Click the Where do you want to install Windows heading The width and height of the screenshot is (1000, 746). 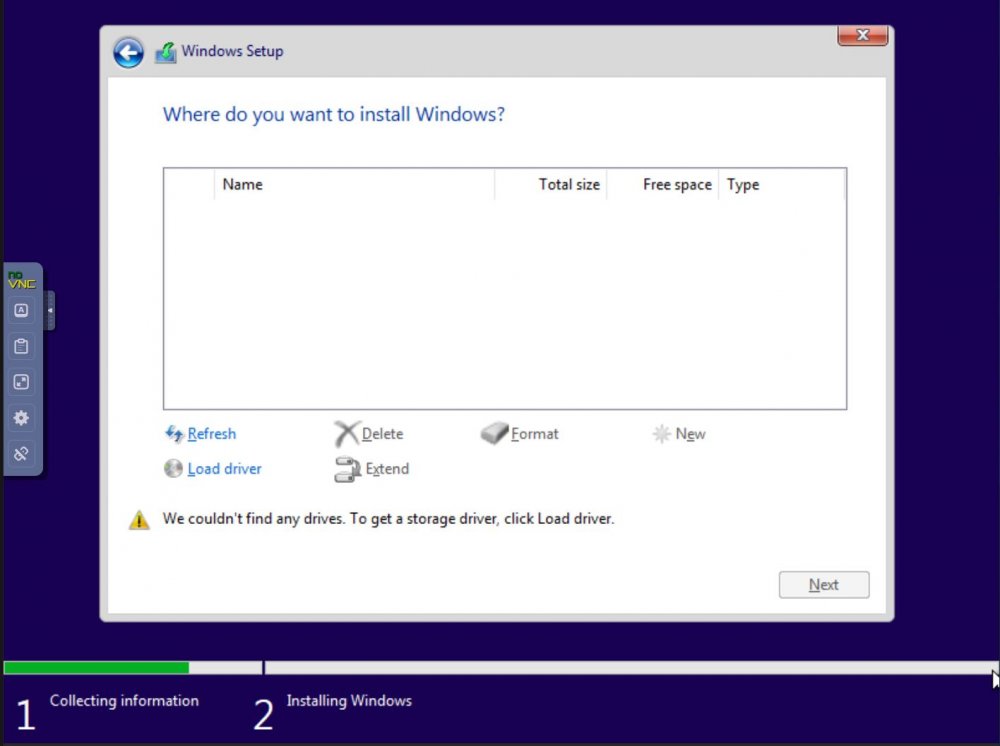click(x=334, y=114)
